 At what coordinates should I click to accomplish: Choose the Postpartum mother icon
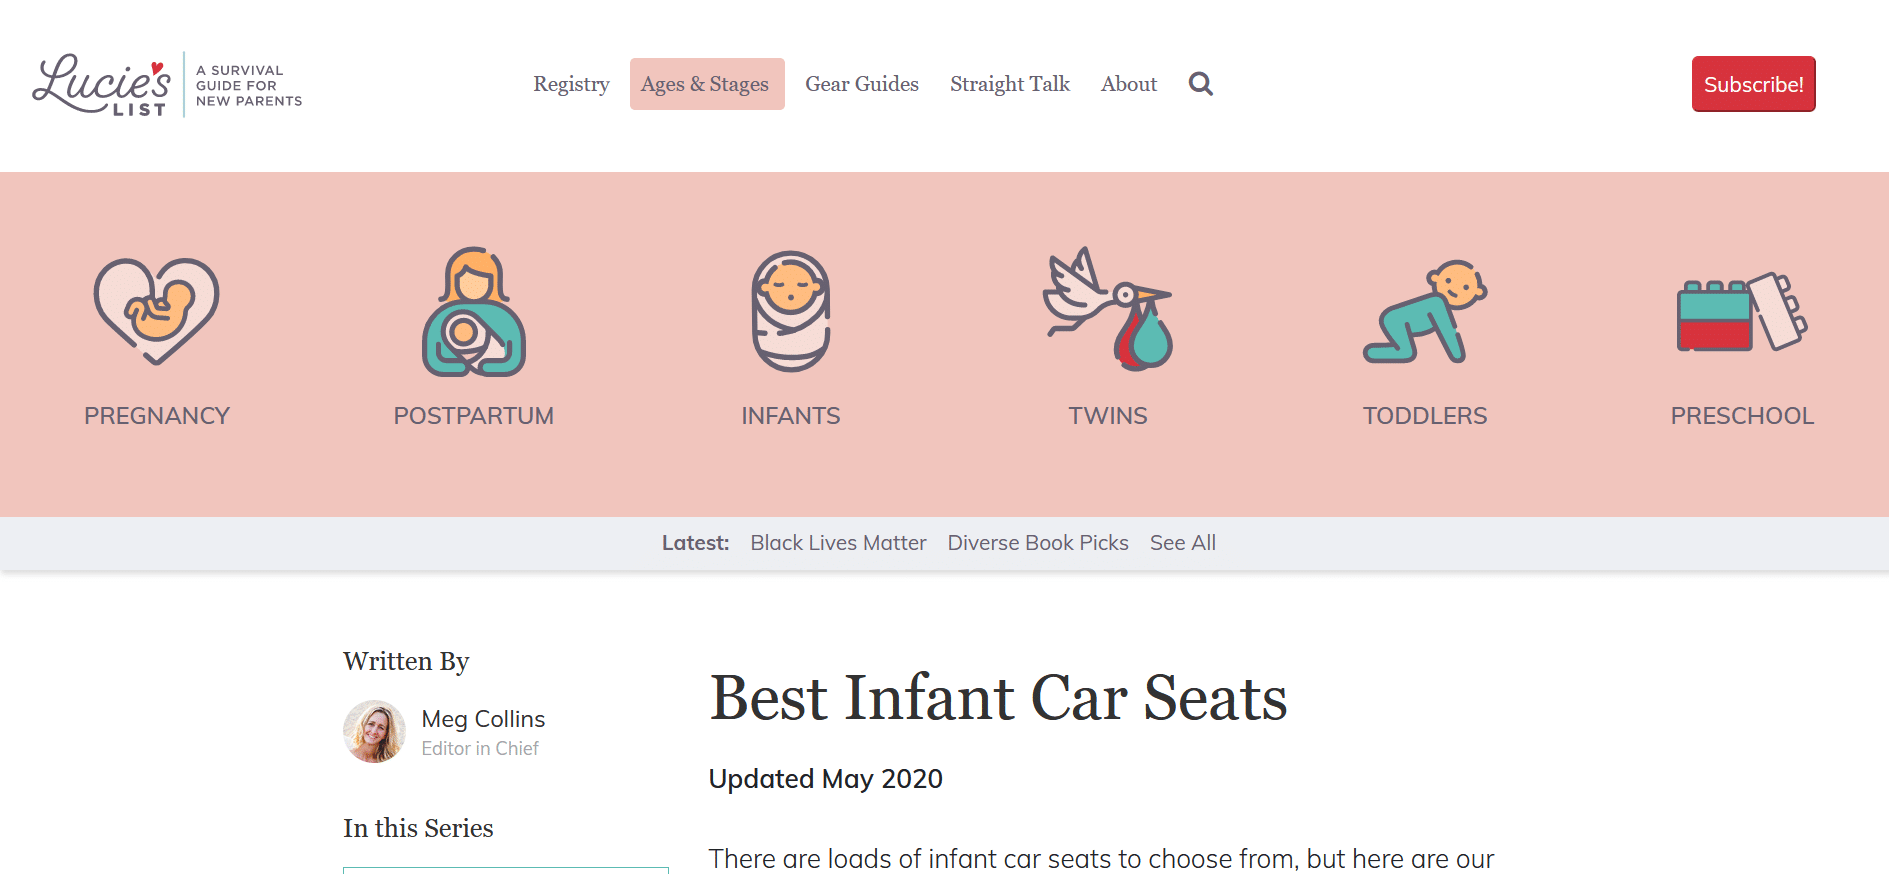point(474,311)
